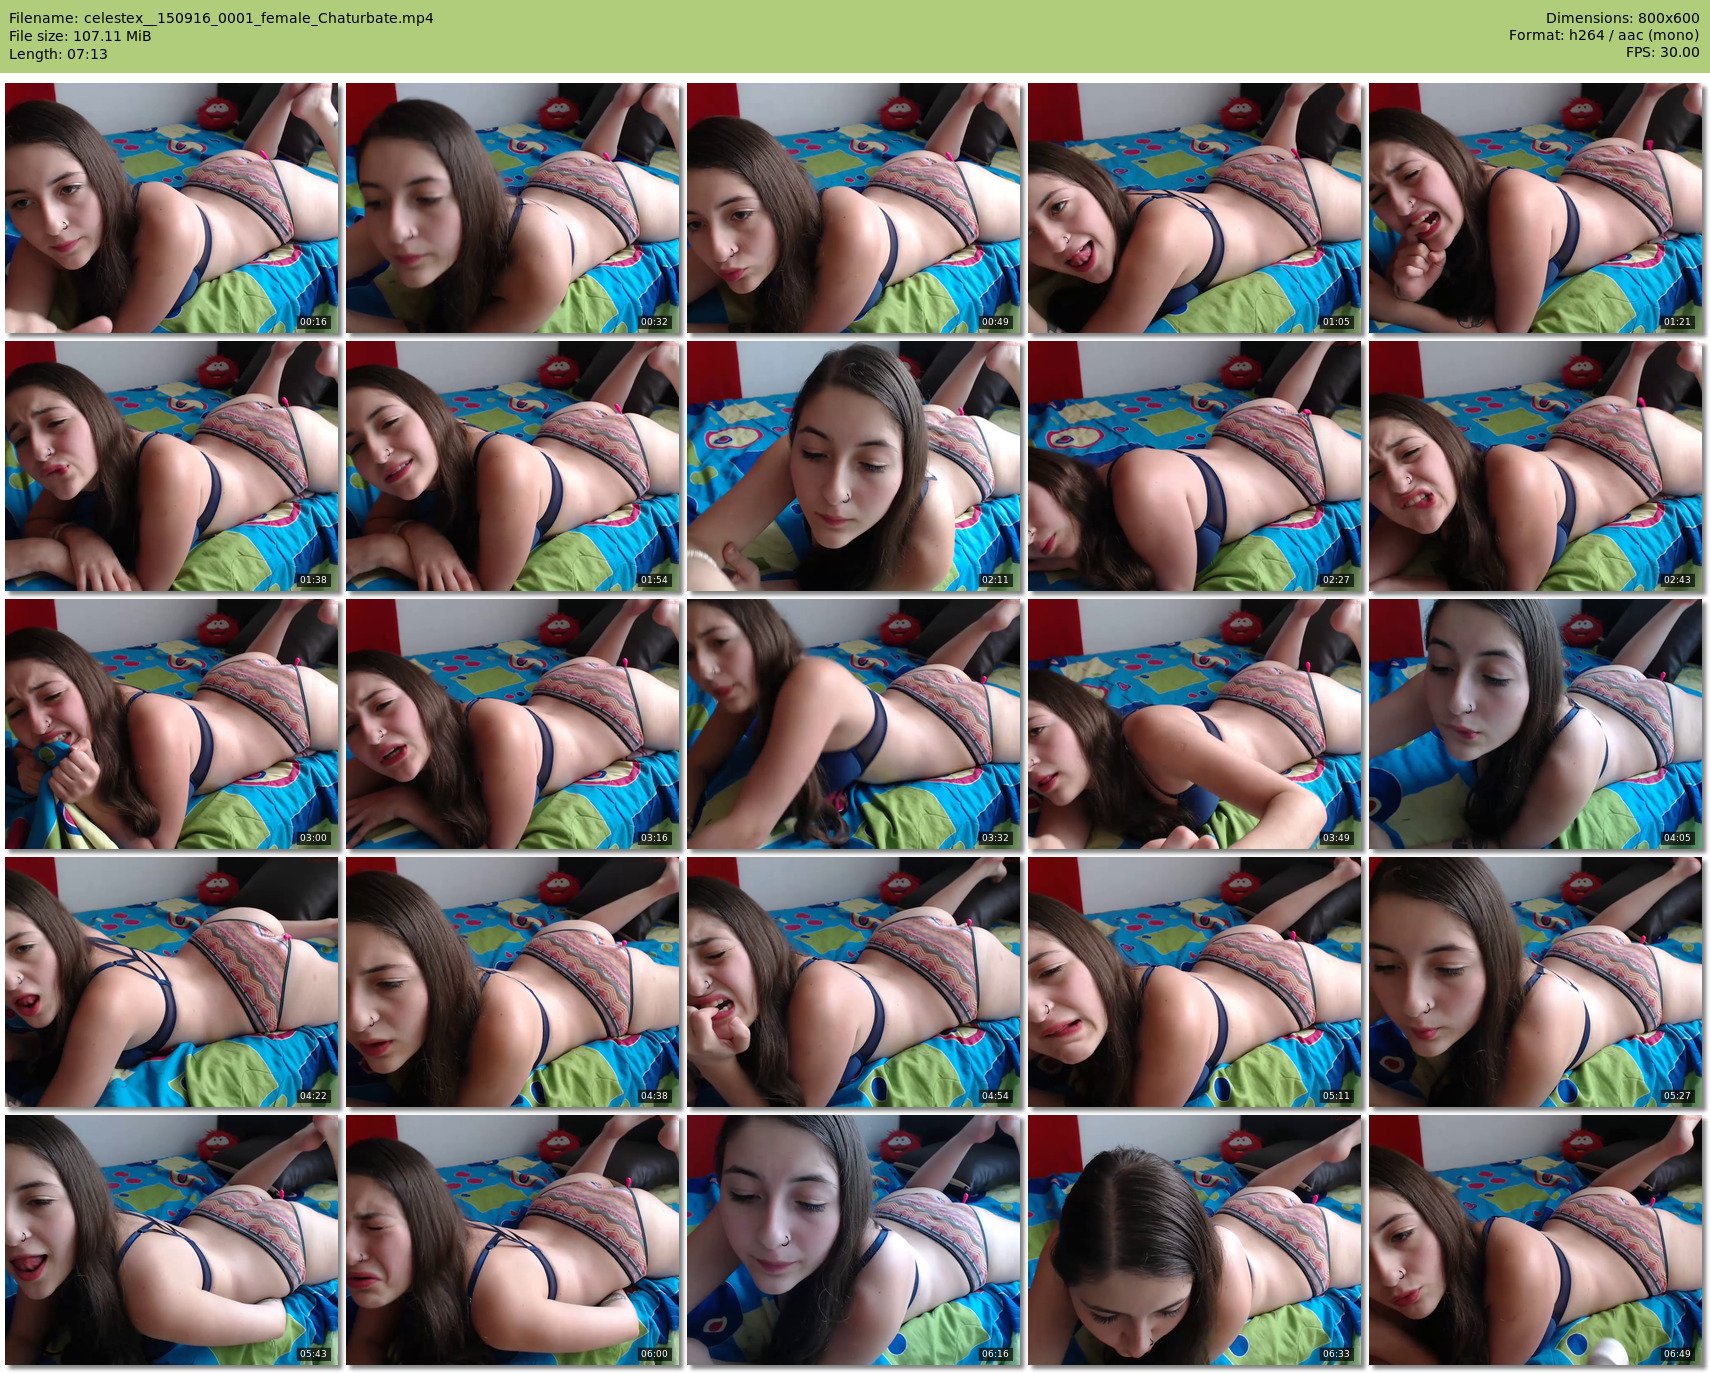Open the frame at 02:43
The image size is (1710, 1373).
click(1535, 466)
